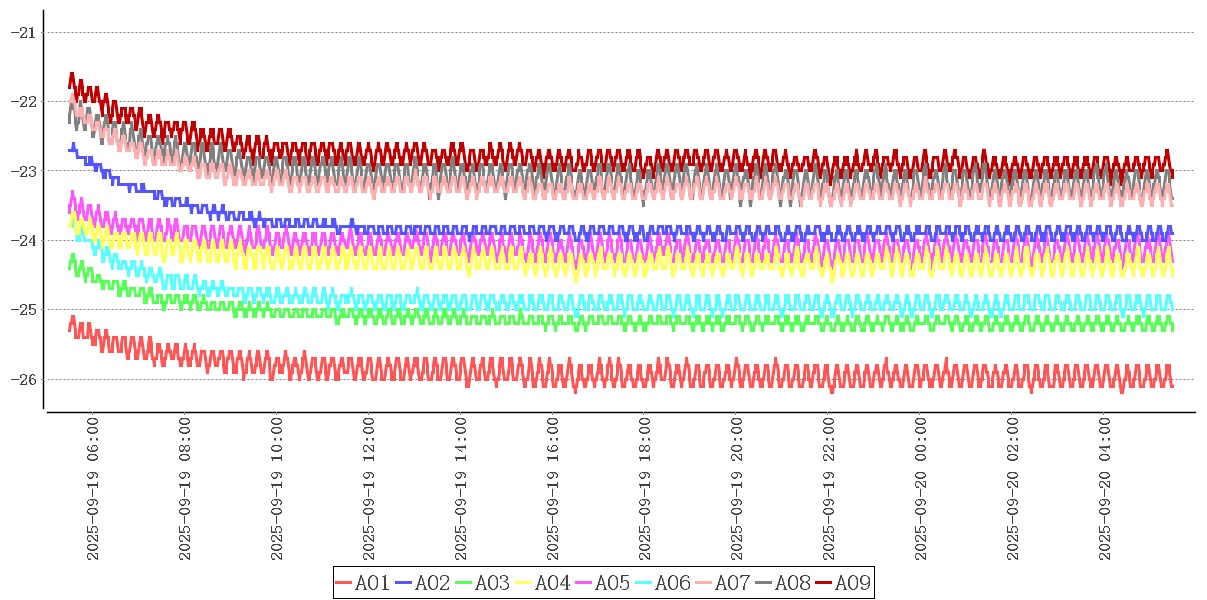
Task: Click the cyan A06 legend swatch
Action: [x=644, y=583]
